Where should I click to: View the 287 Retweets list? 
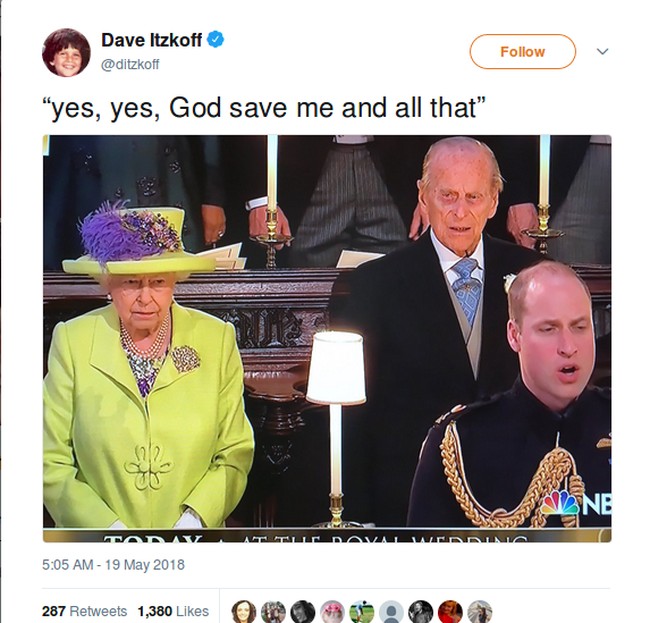(84, 611)
